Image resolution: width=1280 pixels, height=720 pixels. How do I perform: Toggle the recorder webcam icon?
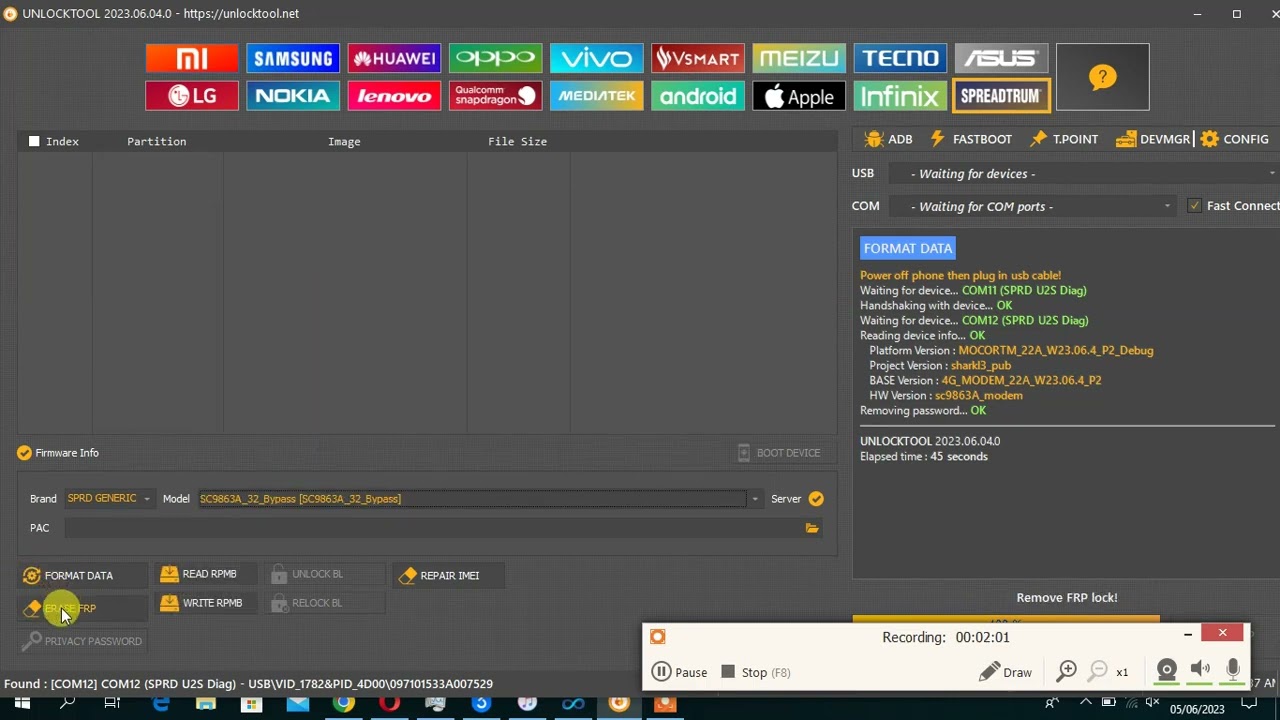click(1167, 671)
